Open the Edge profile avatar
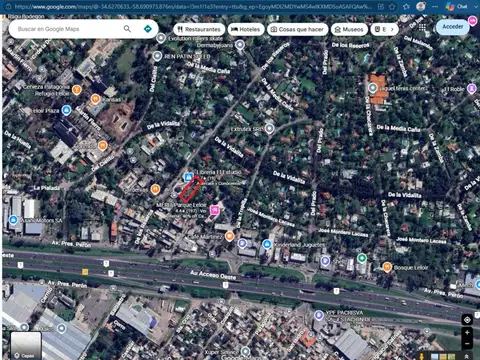 pyautogui.click(x=421, y=6)
